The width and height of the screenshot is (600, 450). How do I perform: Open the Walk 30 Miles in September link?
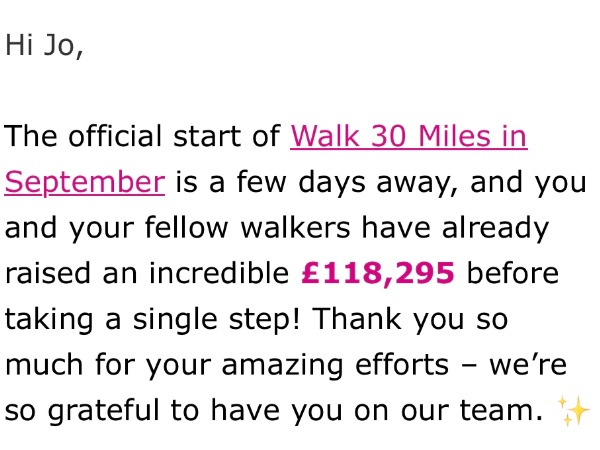pos(408,136)
